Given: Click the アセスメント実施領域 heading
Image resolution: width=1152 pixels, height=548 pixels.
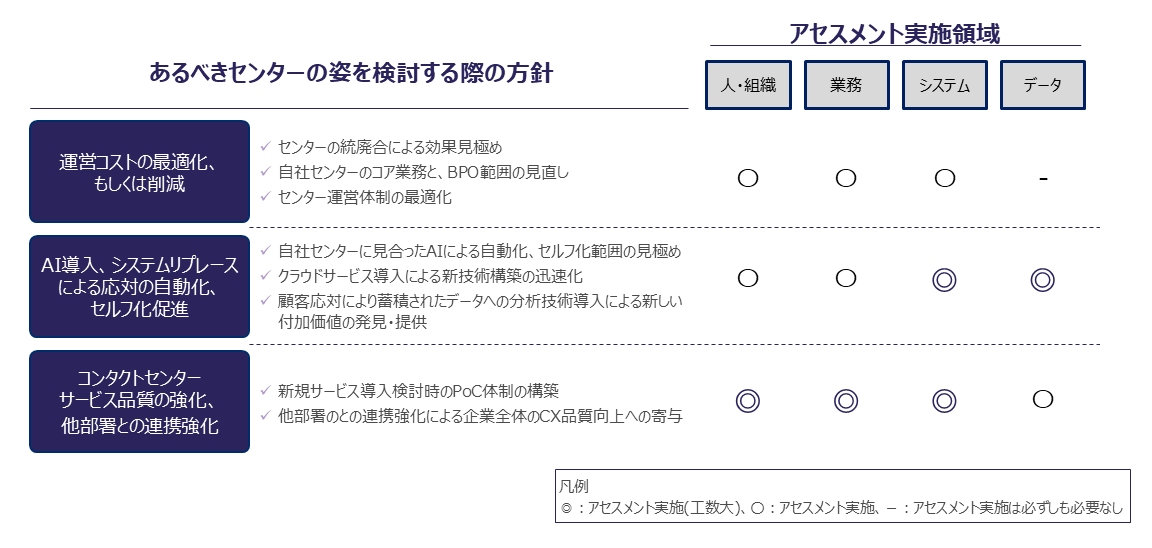Looking at the screenshot, I should (894, 33).
